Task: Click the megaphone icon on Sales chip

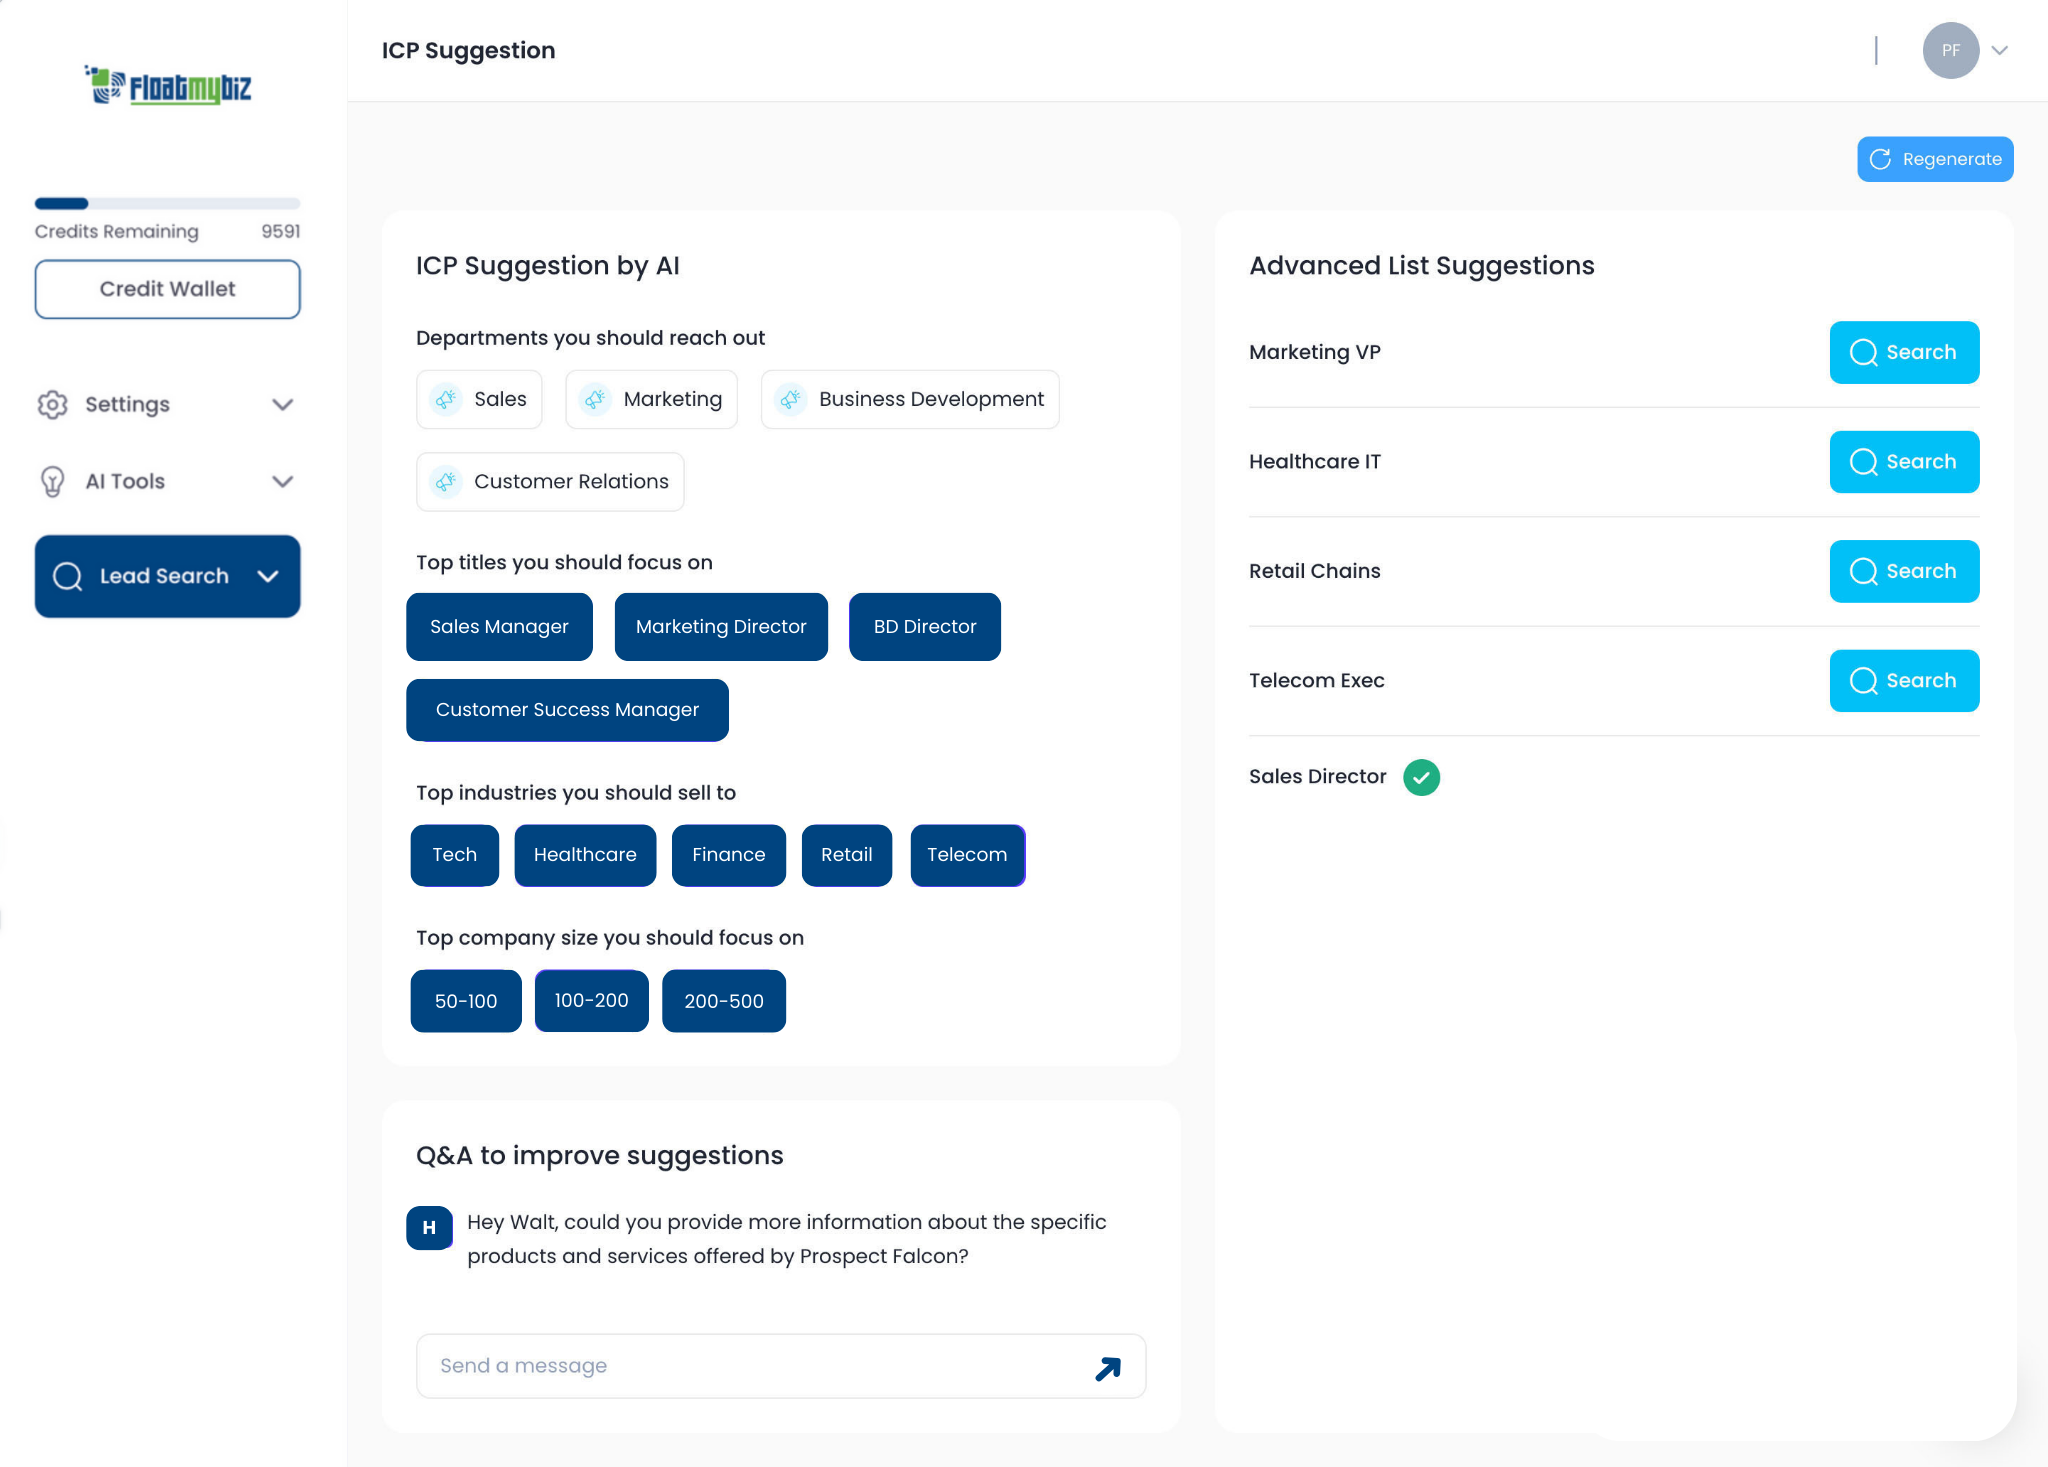Action: click(446, 399)
